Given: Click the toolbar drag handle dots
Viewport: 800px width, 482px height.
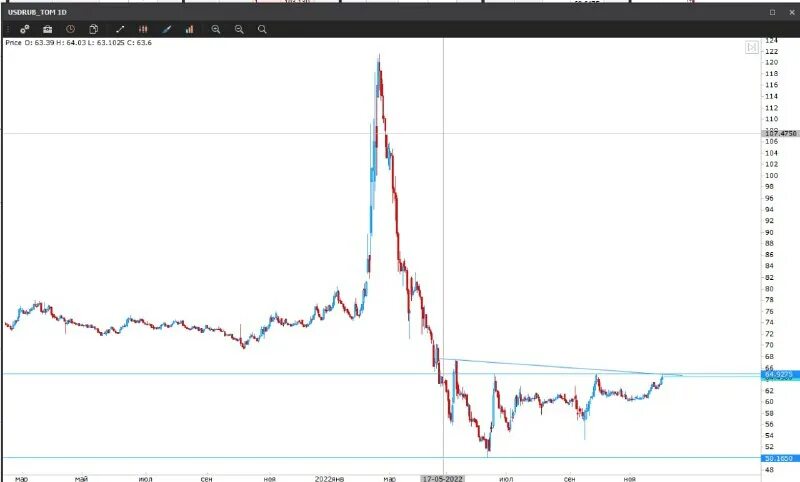Looking at the screenshot, I should click(x=8, y=29).
